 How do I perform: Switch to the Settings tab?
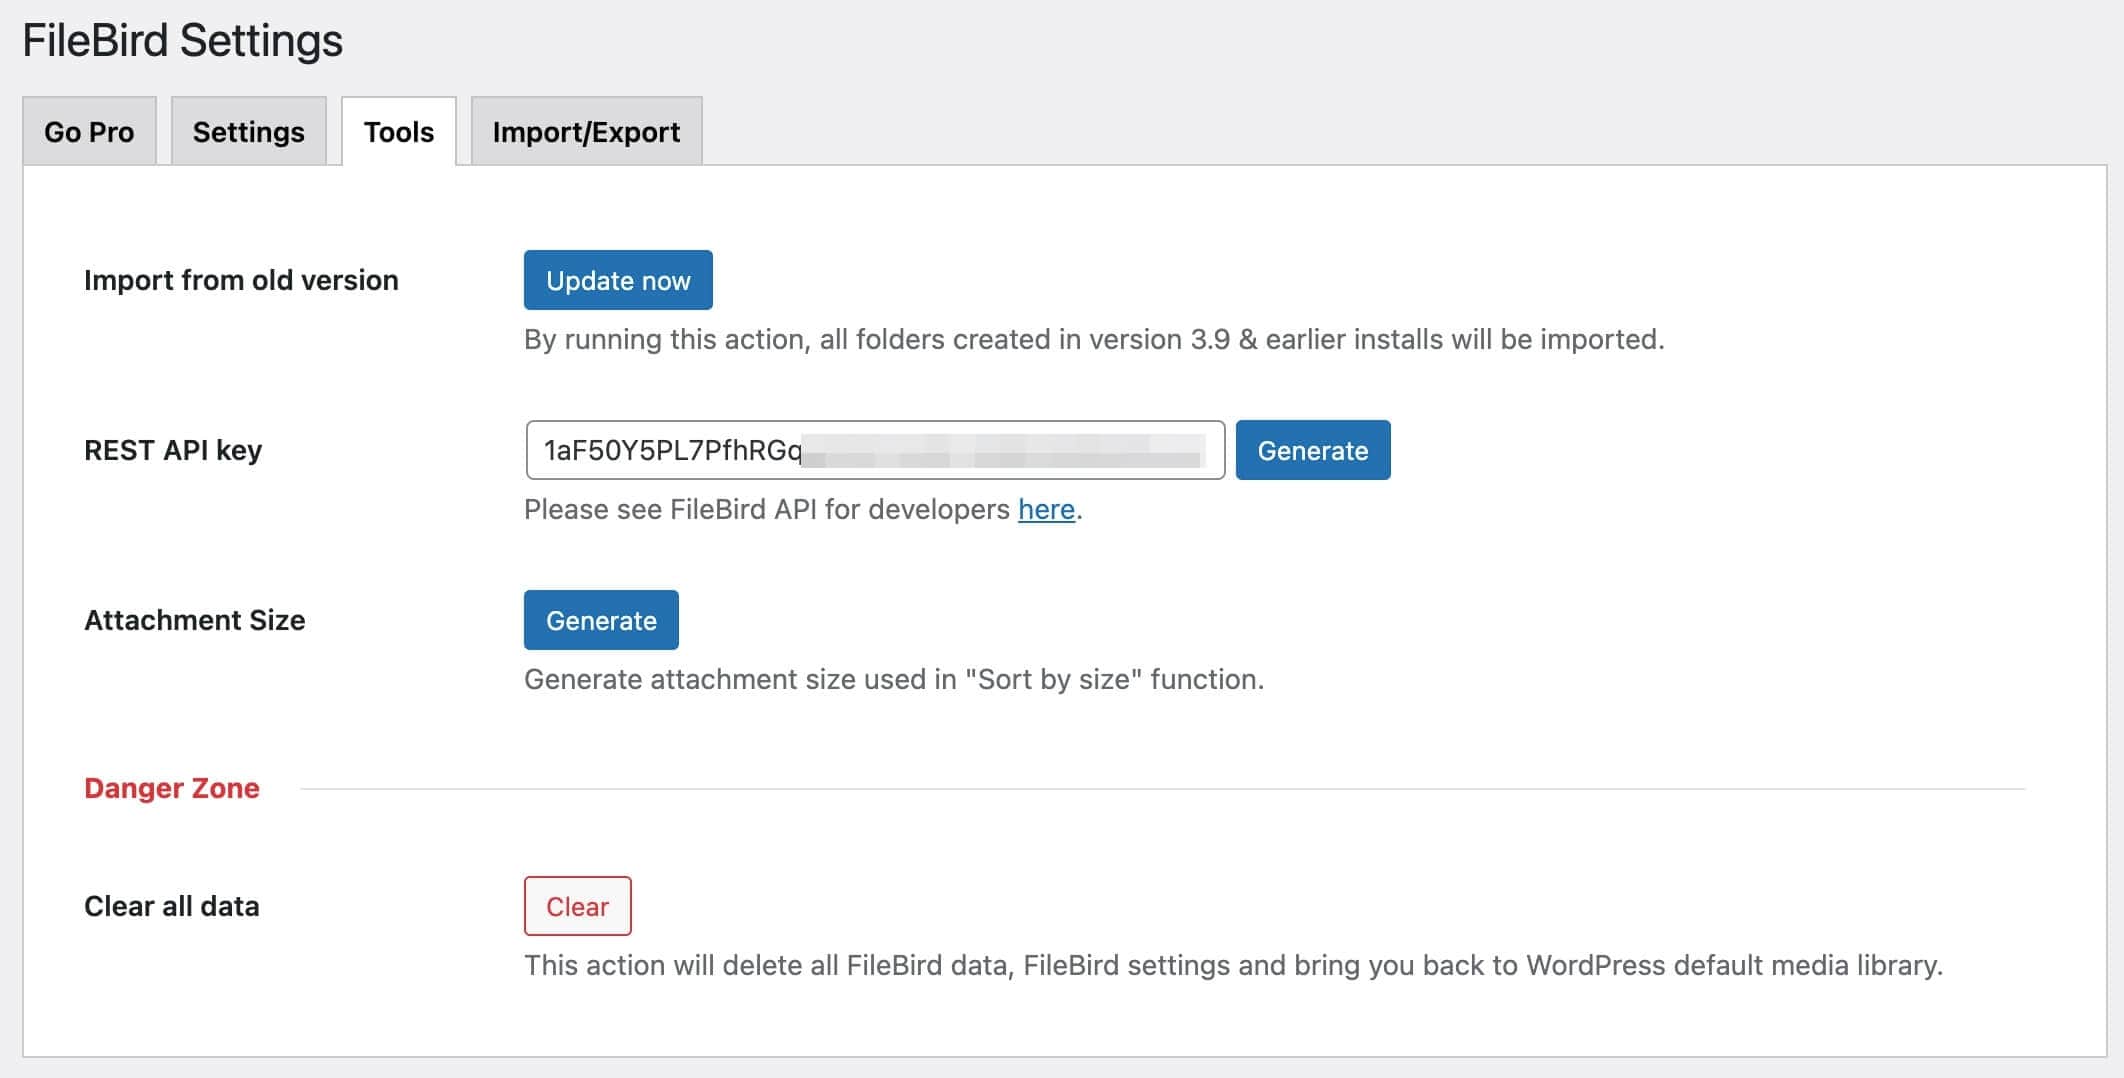pos(248,131)
